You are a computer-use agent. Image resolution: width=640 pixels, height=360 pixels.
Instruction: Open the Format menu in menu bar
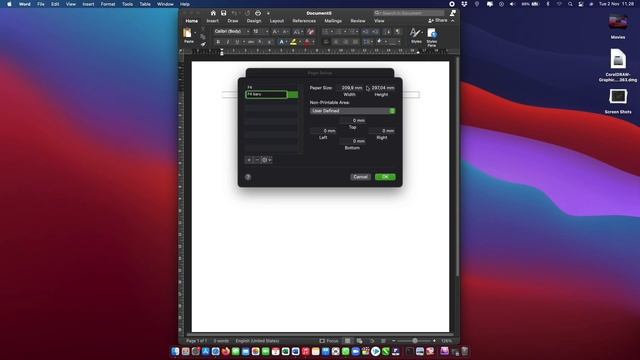[x=108, y=4]
